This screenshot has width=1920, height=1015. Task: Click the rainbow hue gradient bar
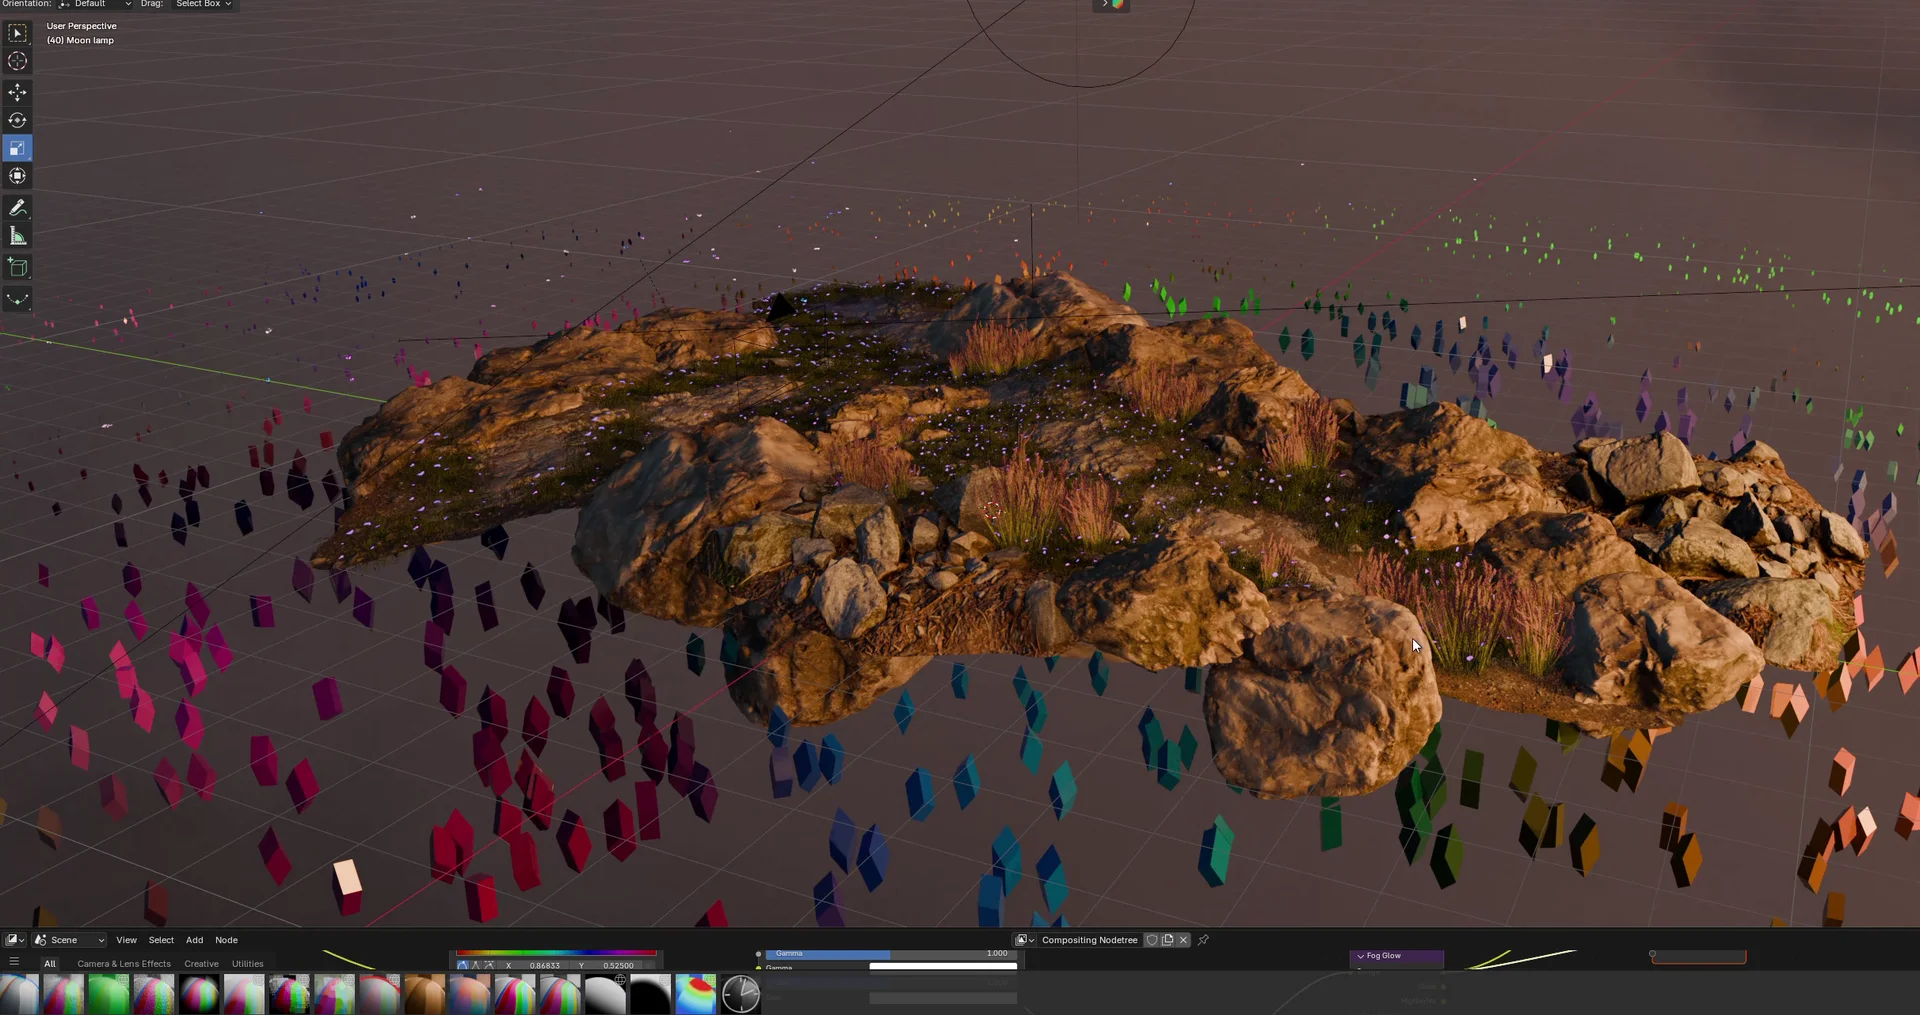click(556, 953)
